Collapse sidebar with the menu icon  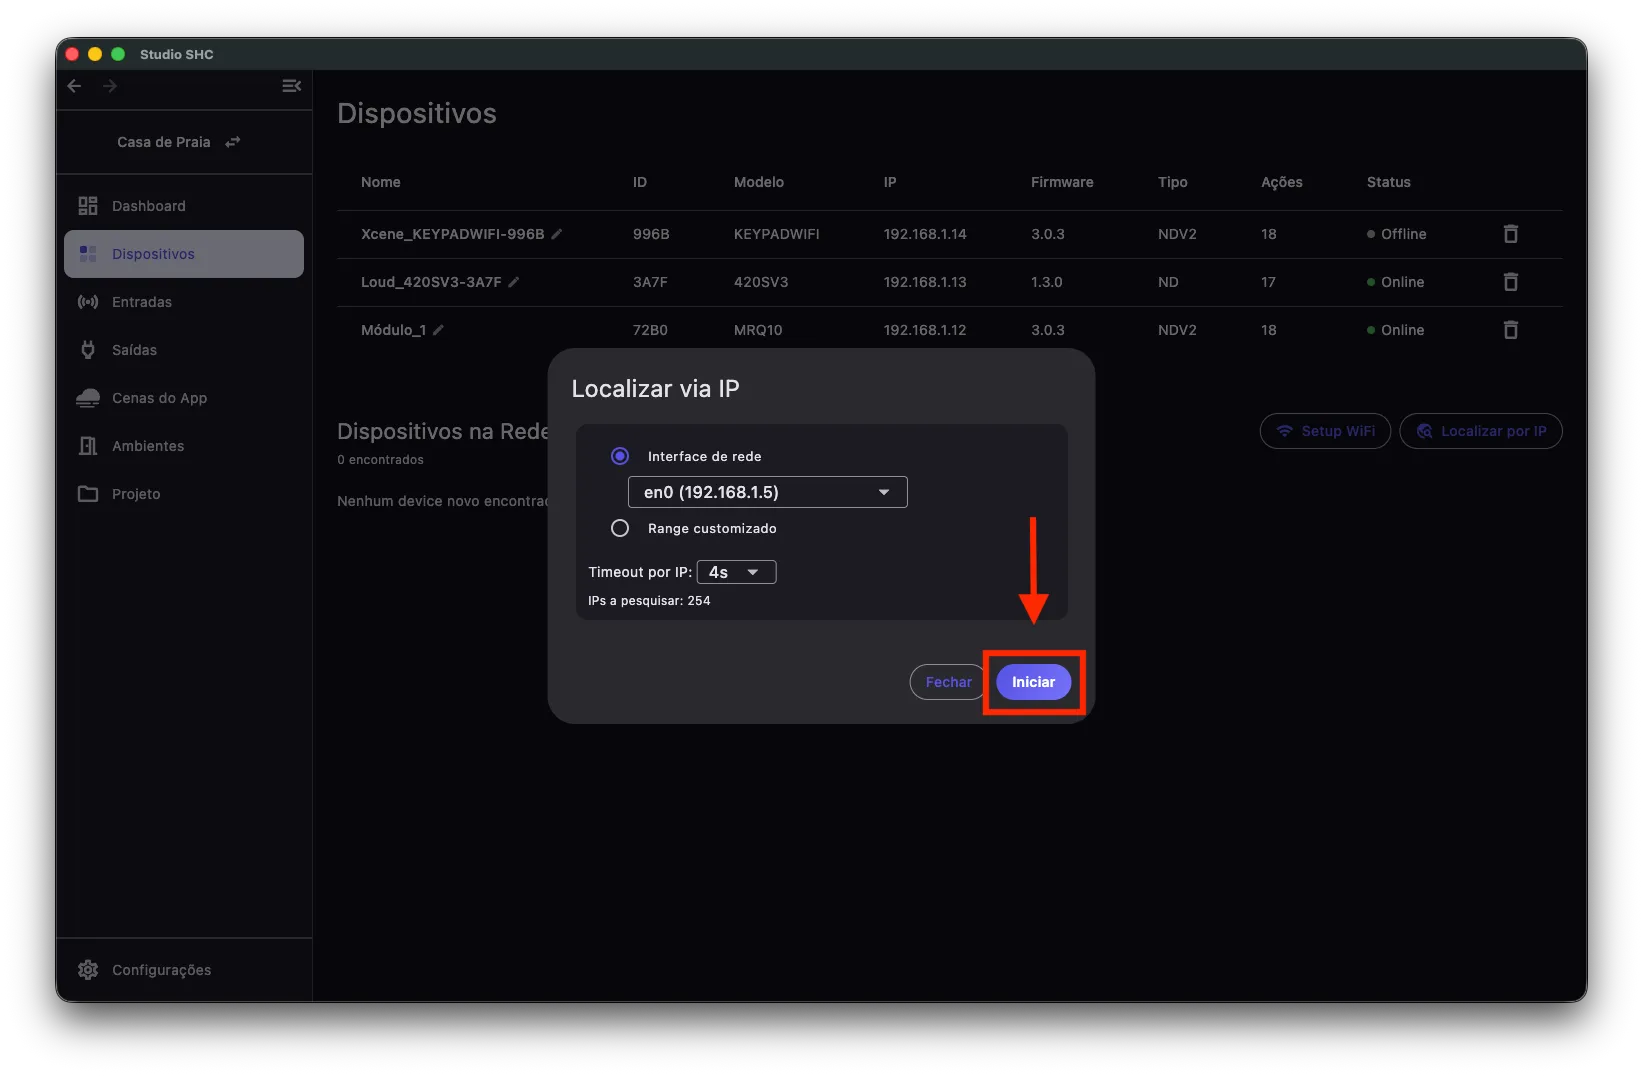click(291, 86)
